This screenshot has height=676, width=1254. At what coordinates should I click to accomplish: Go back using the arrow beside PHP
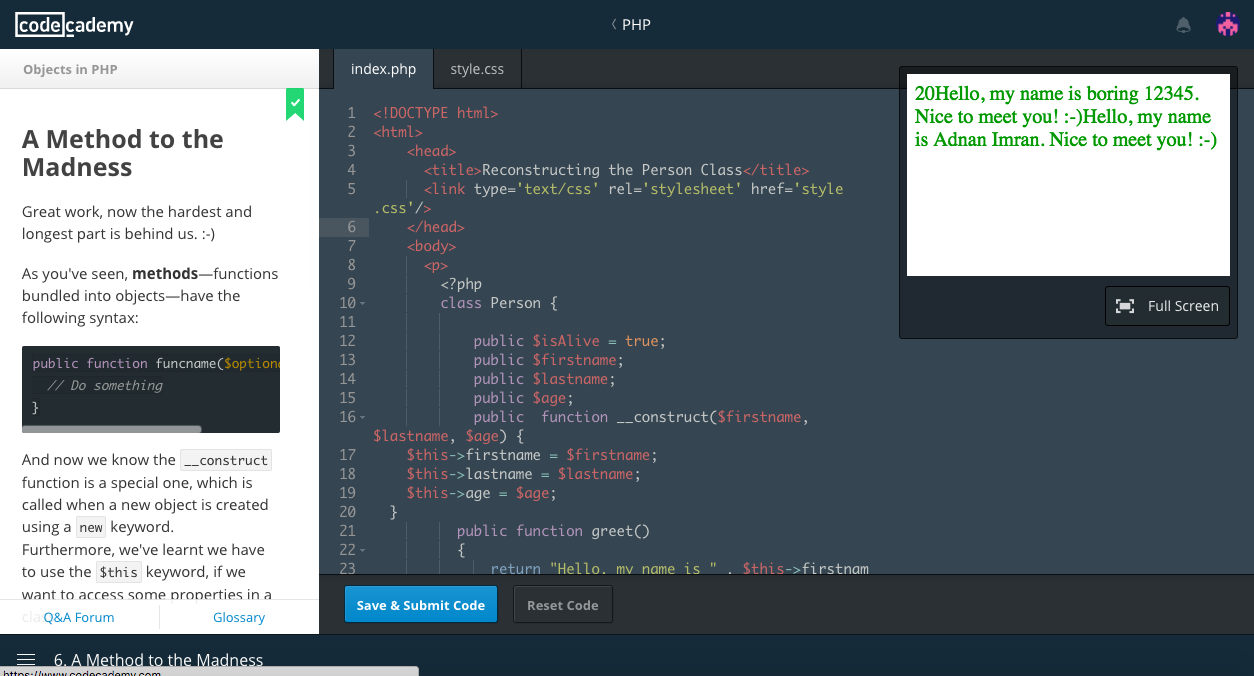[613, 25]
